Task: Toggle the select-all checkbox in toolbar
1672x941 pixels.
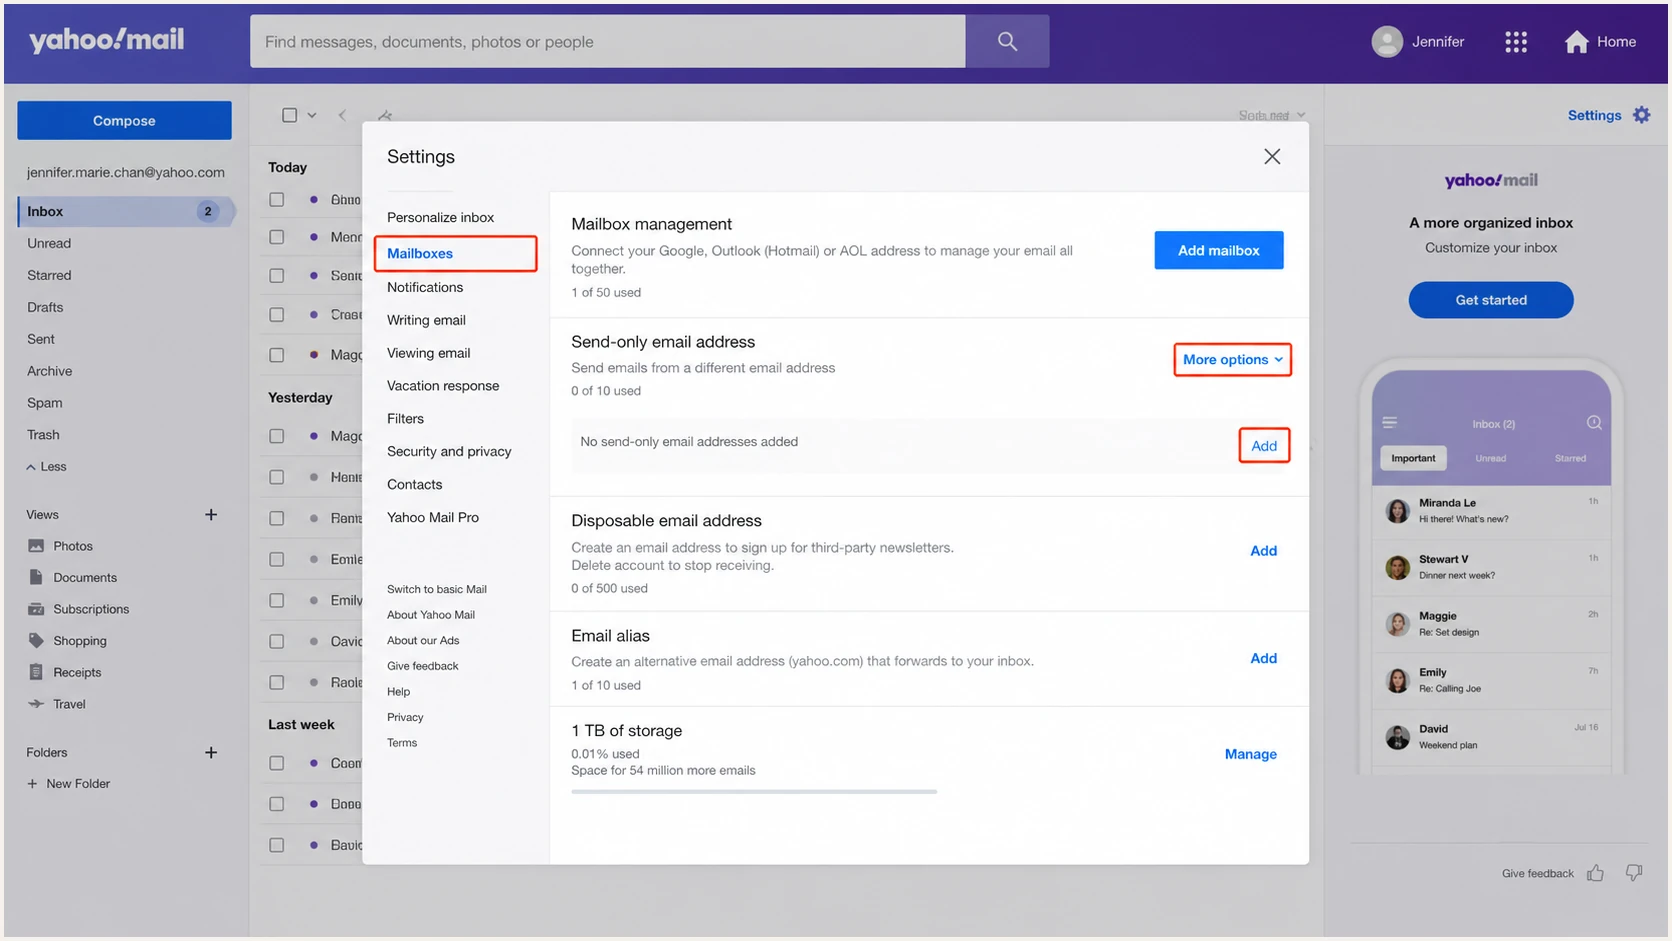Action: pyautogui.click(x=290, y=115)
